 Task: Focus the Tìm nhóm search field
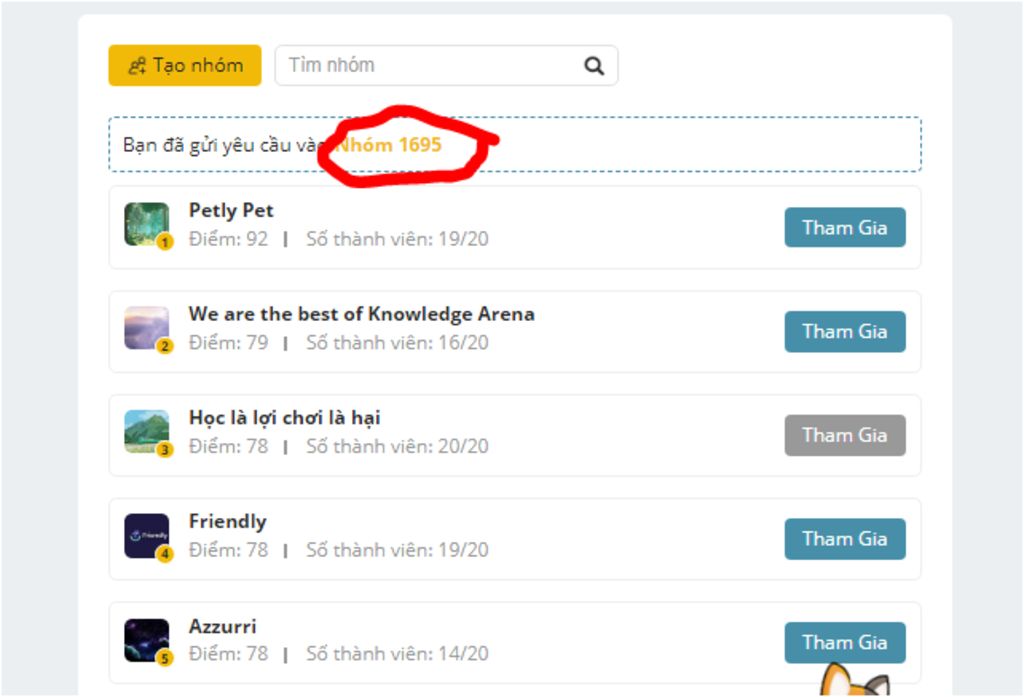pos(446,65)
